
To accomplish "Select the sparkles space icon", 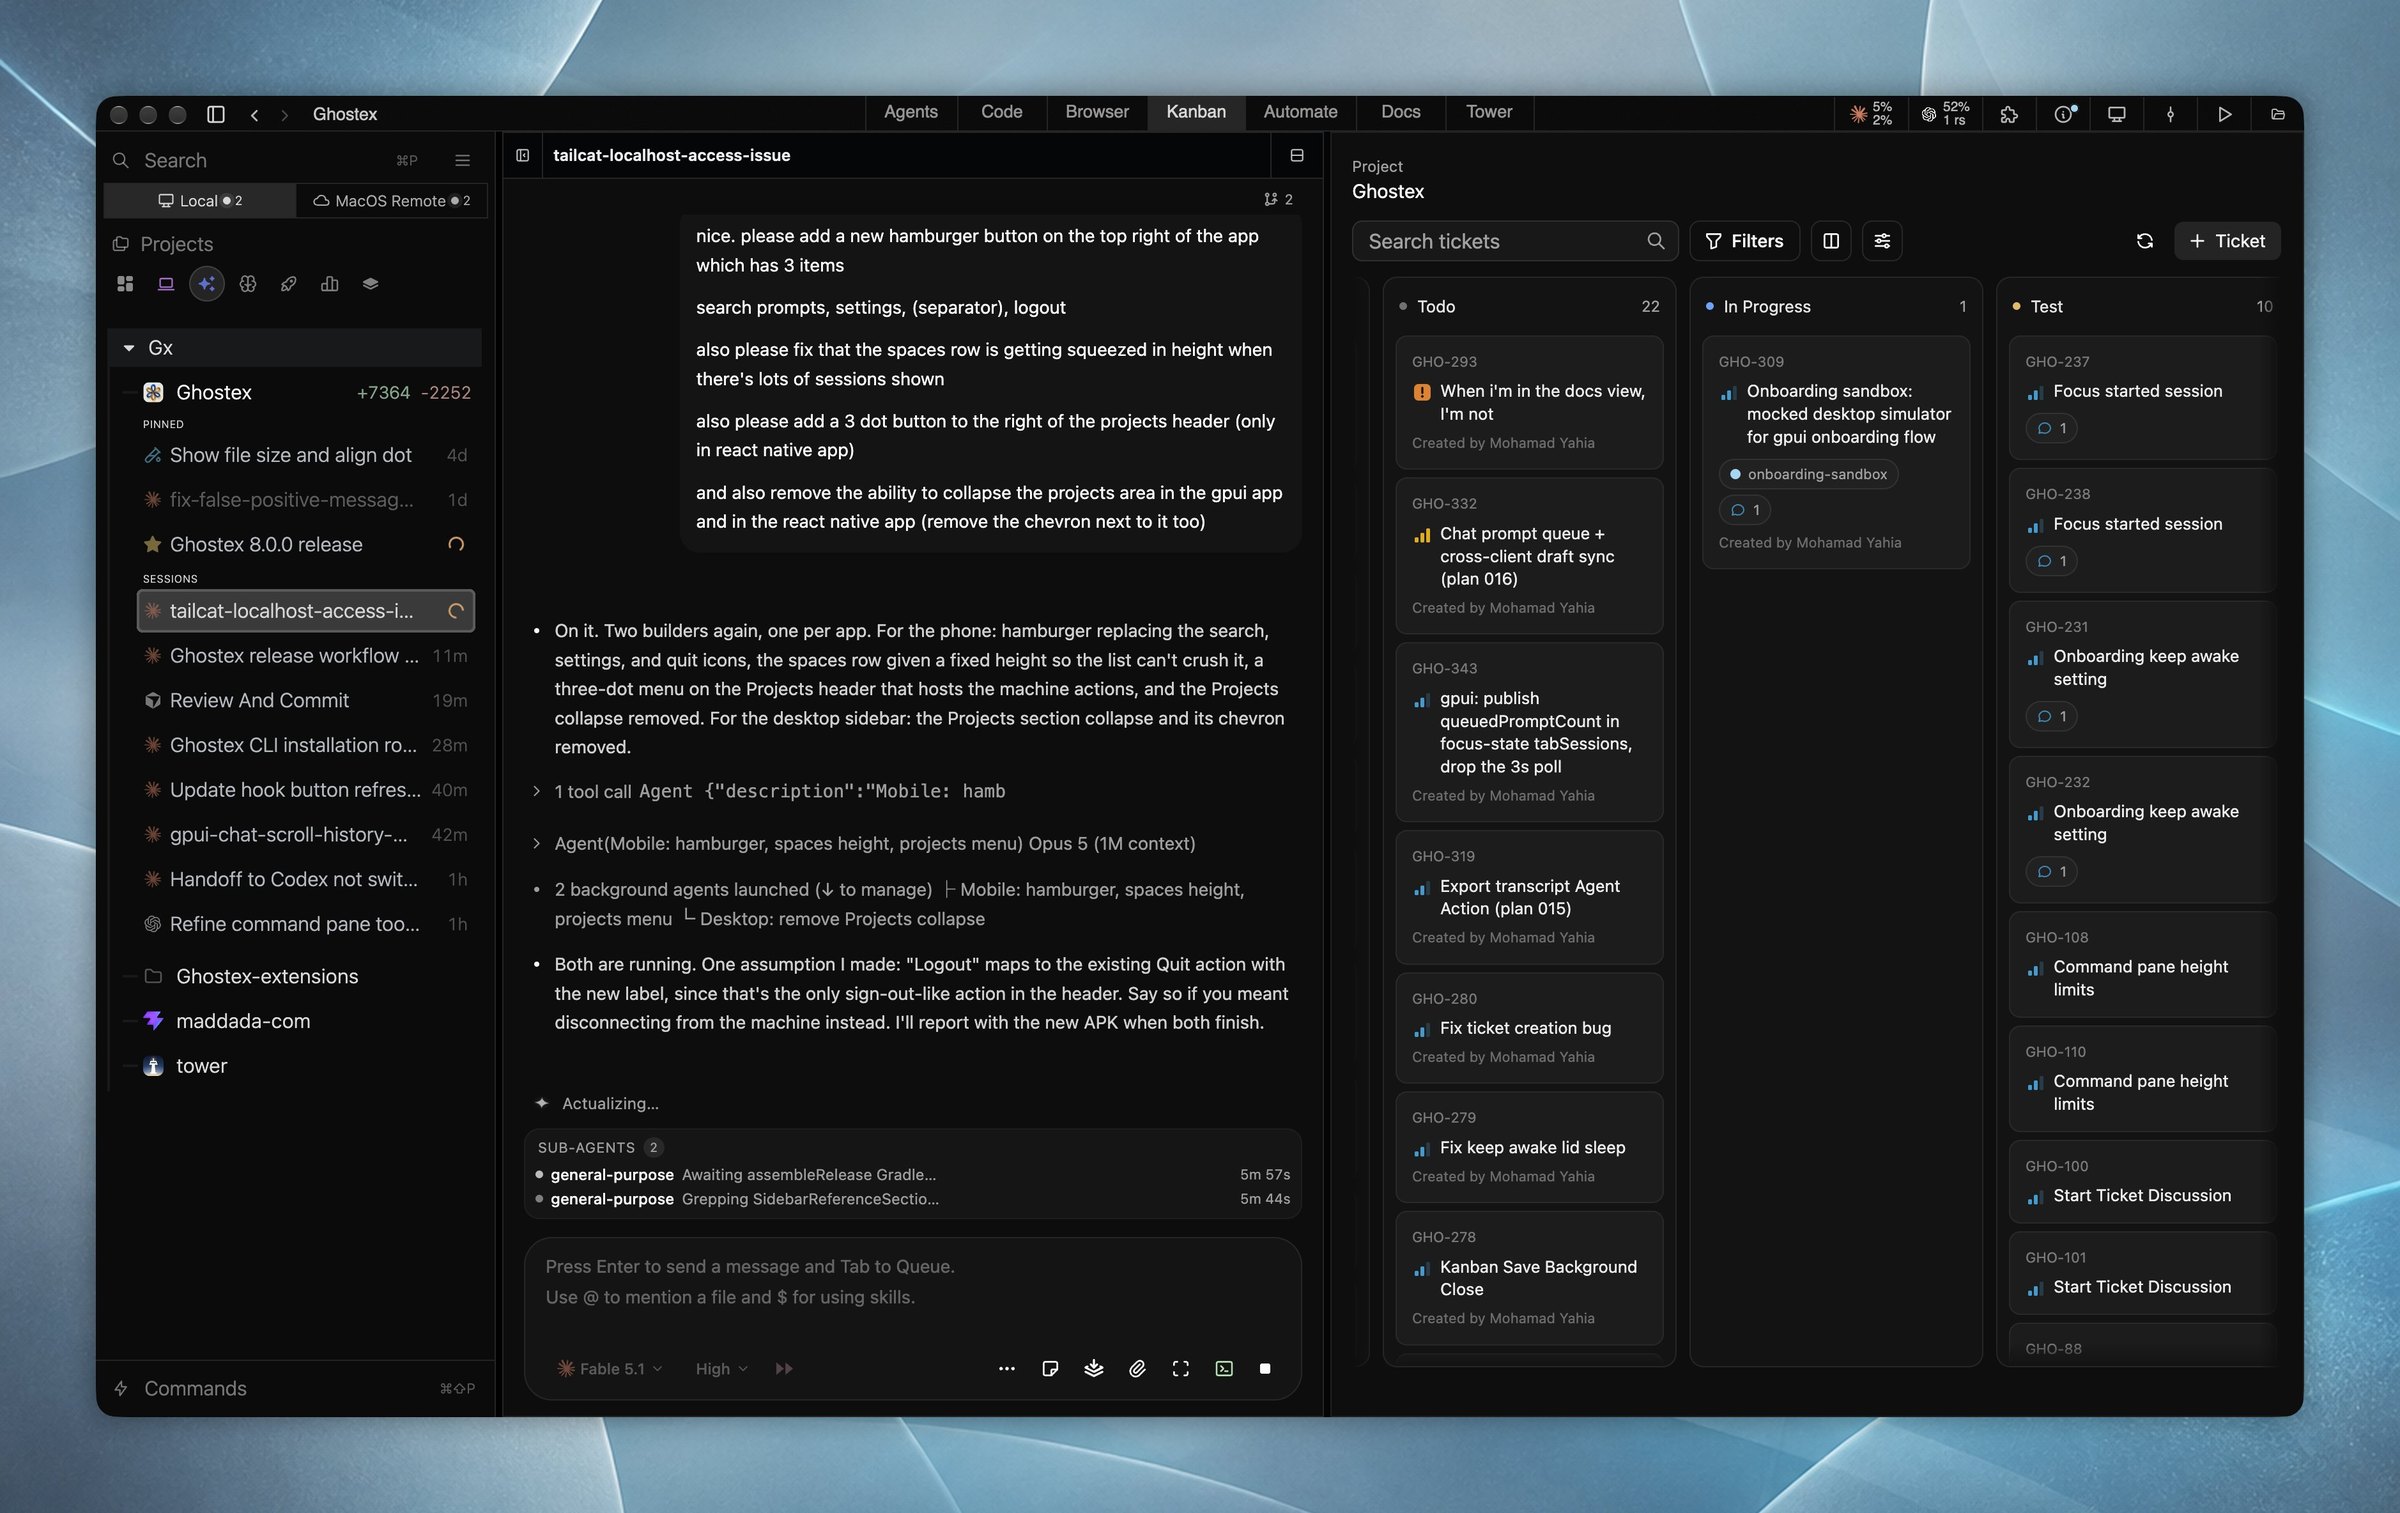I will tap(207, 284).
